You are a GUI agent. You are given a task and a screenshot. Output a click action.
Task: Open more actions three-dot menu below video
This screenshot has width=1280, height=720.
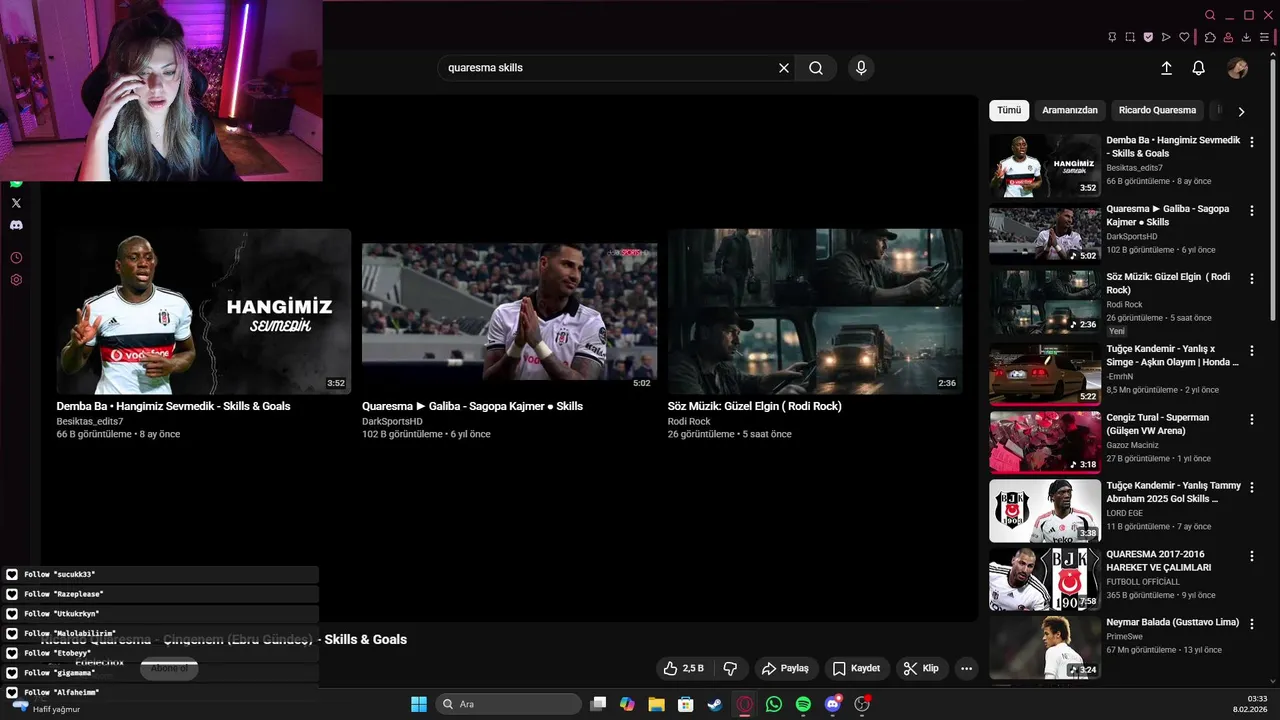point(966,668)
